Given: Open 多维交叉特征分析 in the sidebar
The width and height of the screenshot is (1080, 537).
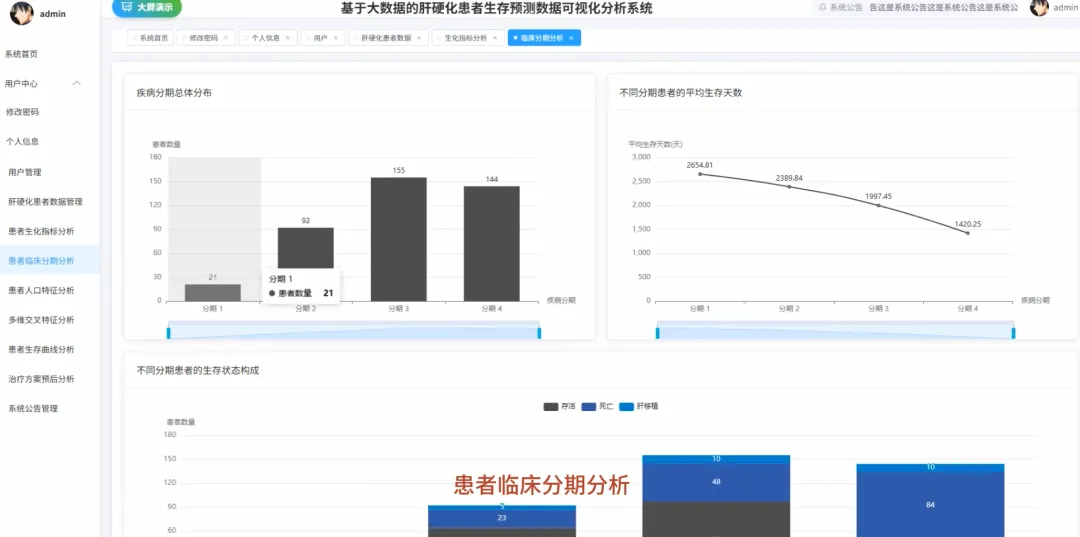Looking at the screenshot, I should [x=50, y=320].
